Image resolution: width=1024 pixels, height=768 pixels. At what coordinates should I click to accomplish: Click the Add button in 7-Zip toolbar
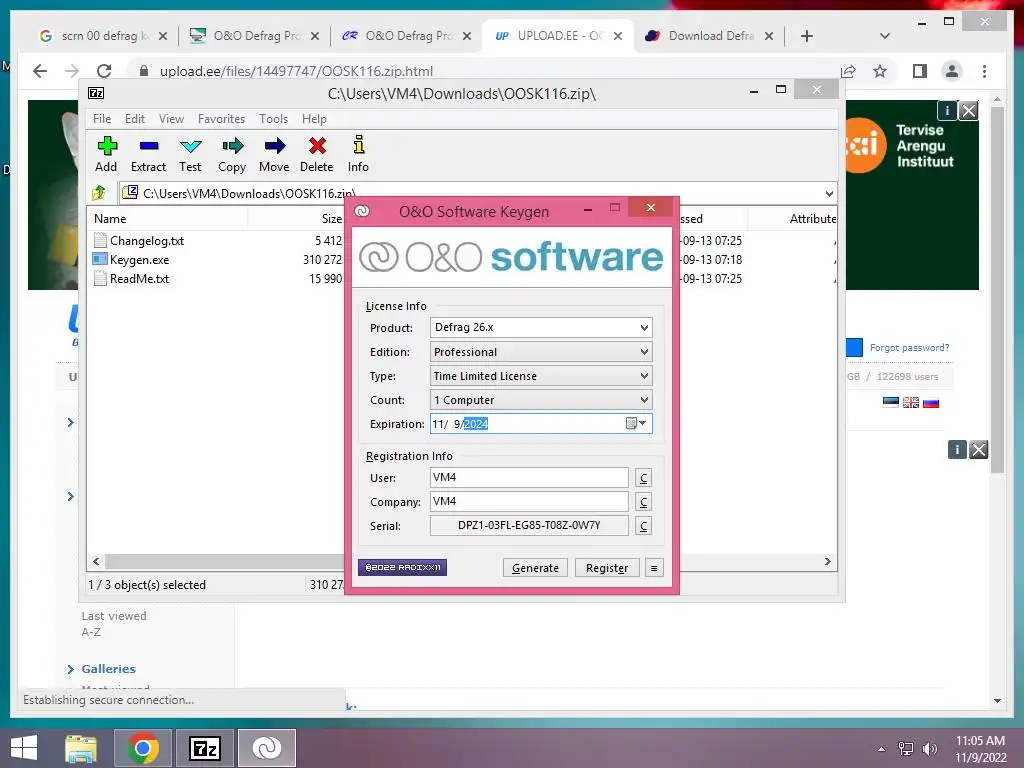106,154
